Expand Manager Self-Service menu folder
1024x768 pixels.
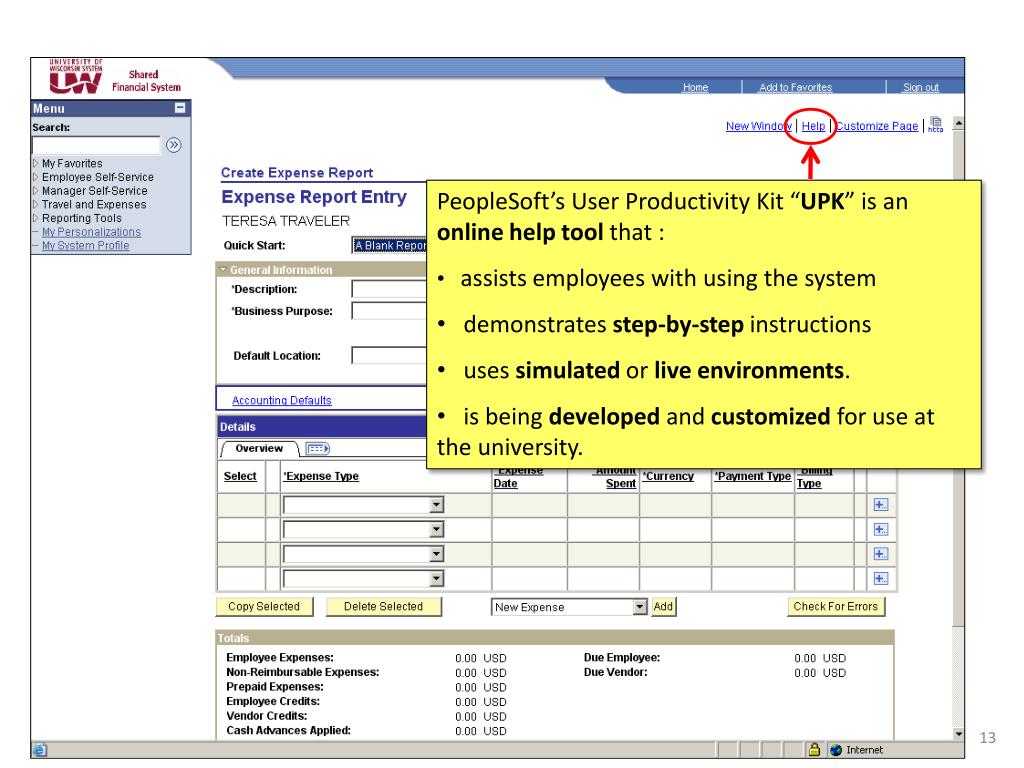35,191
